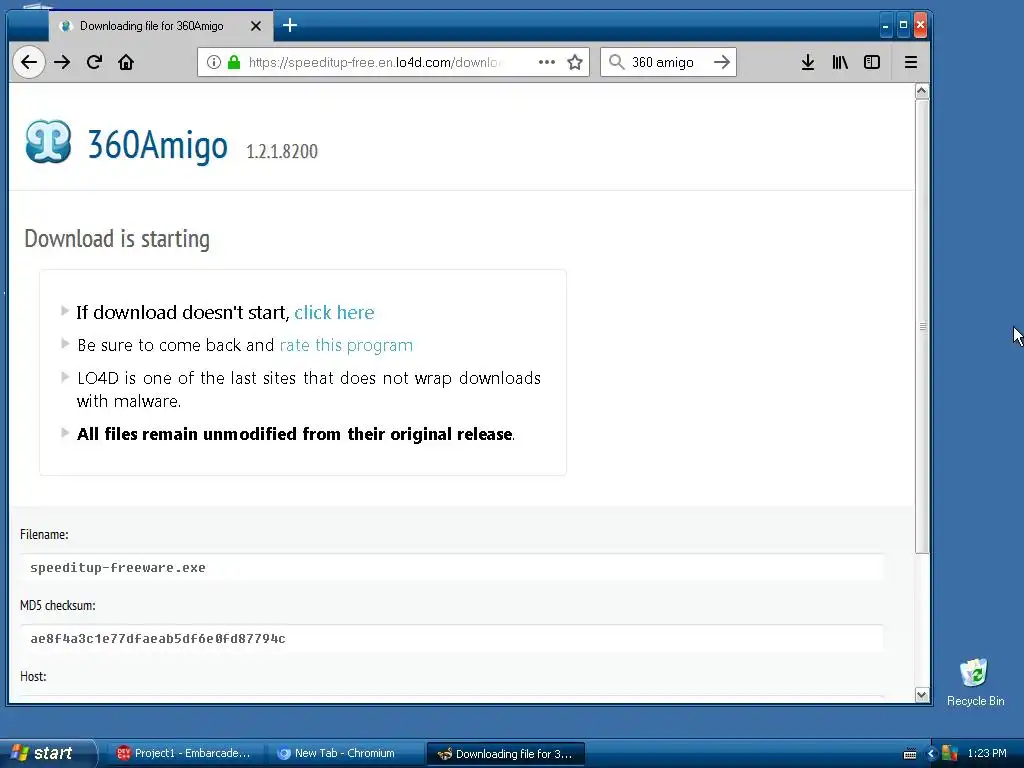Image resolution: width=1024 pixels, height=768 pixels.
Task: Open the 360Amigo title link
Action: tap(157, 144)
